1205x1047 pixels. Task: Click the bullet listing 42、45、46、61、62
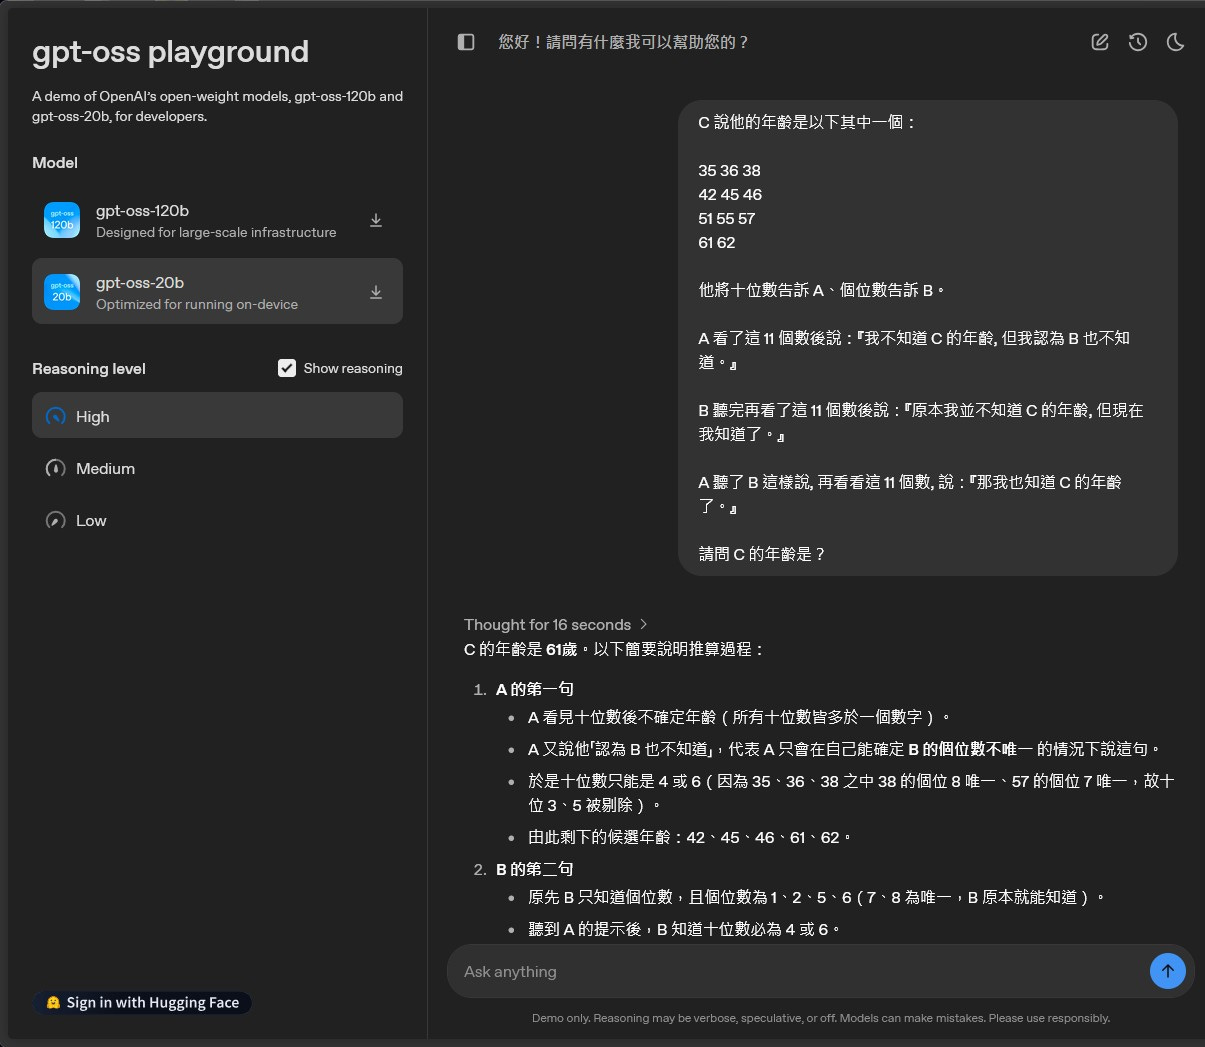[x=690, y=837]
